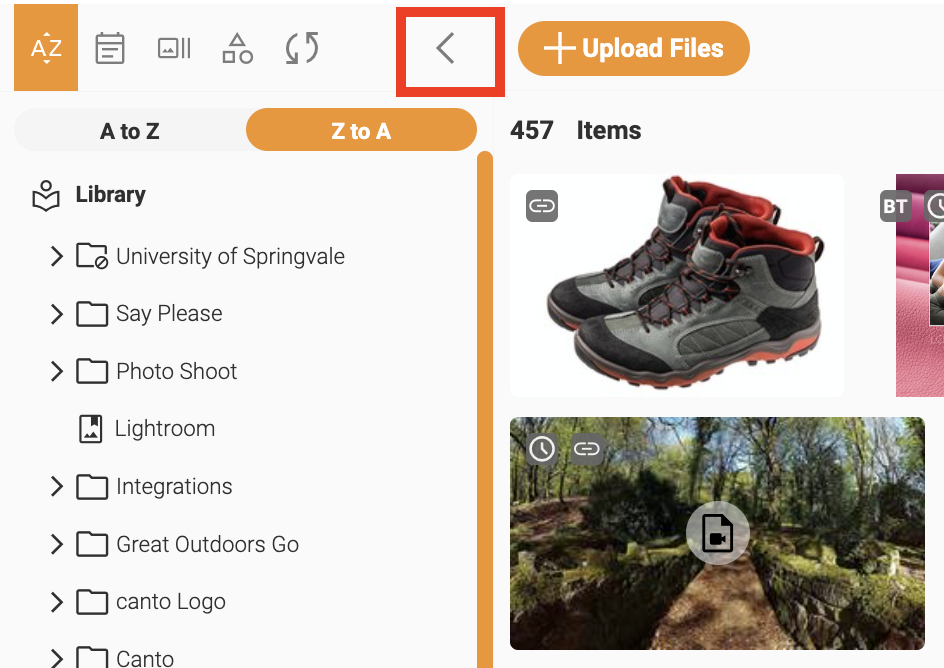Click the refresh sync arrows icon
This screenshot has height=668, width=944.
coord(302,48)
